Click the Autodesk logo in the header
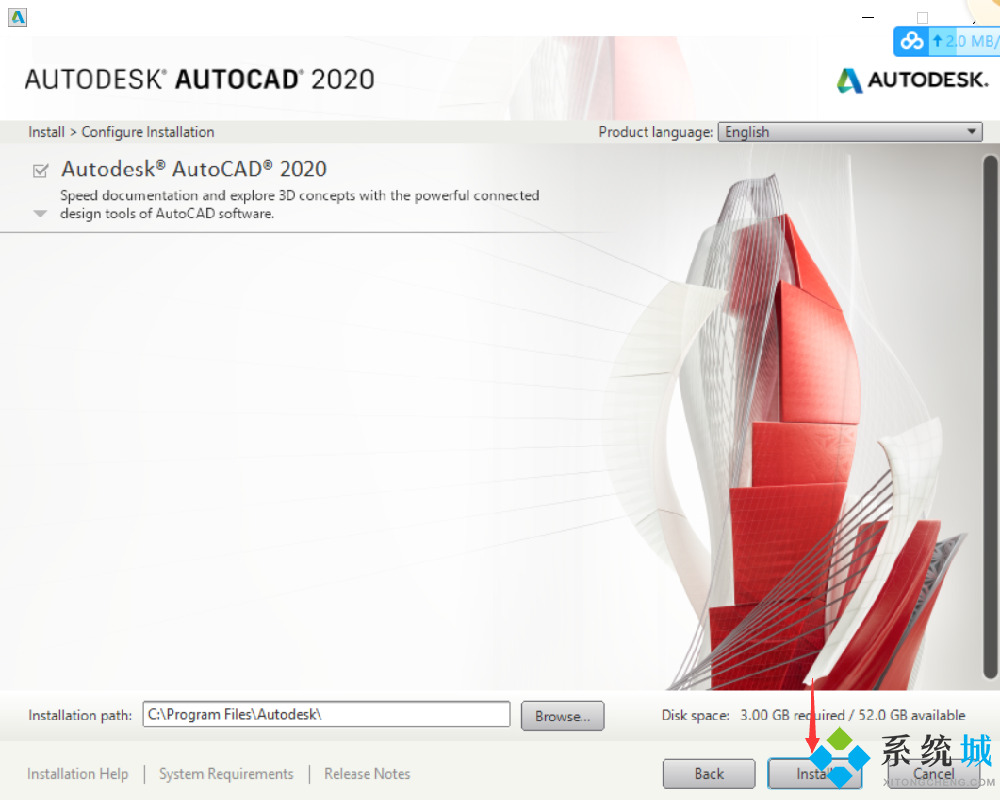Screen dimensions: 1000x800 pos(912,80)
